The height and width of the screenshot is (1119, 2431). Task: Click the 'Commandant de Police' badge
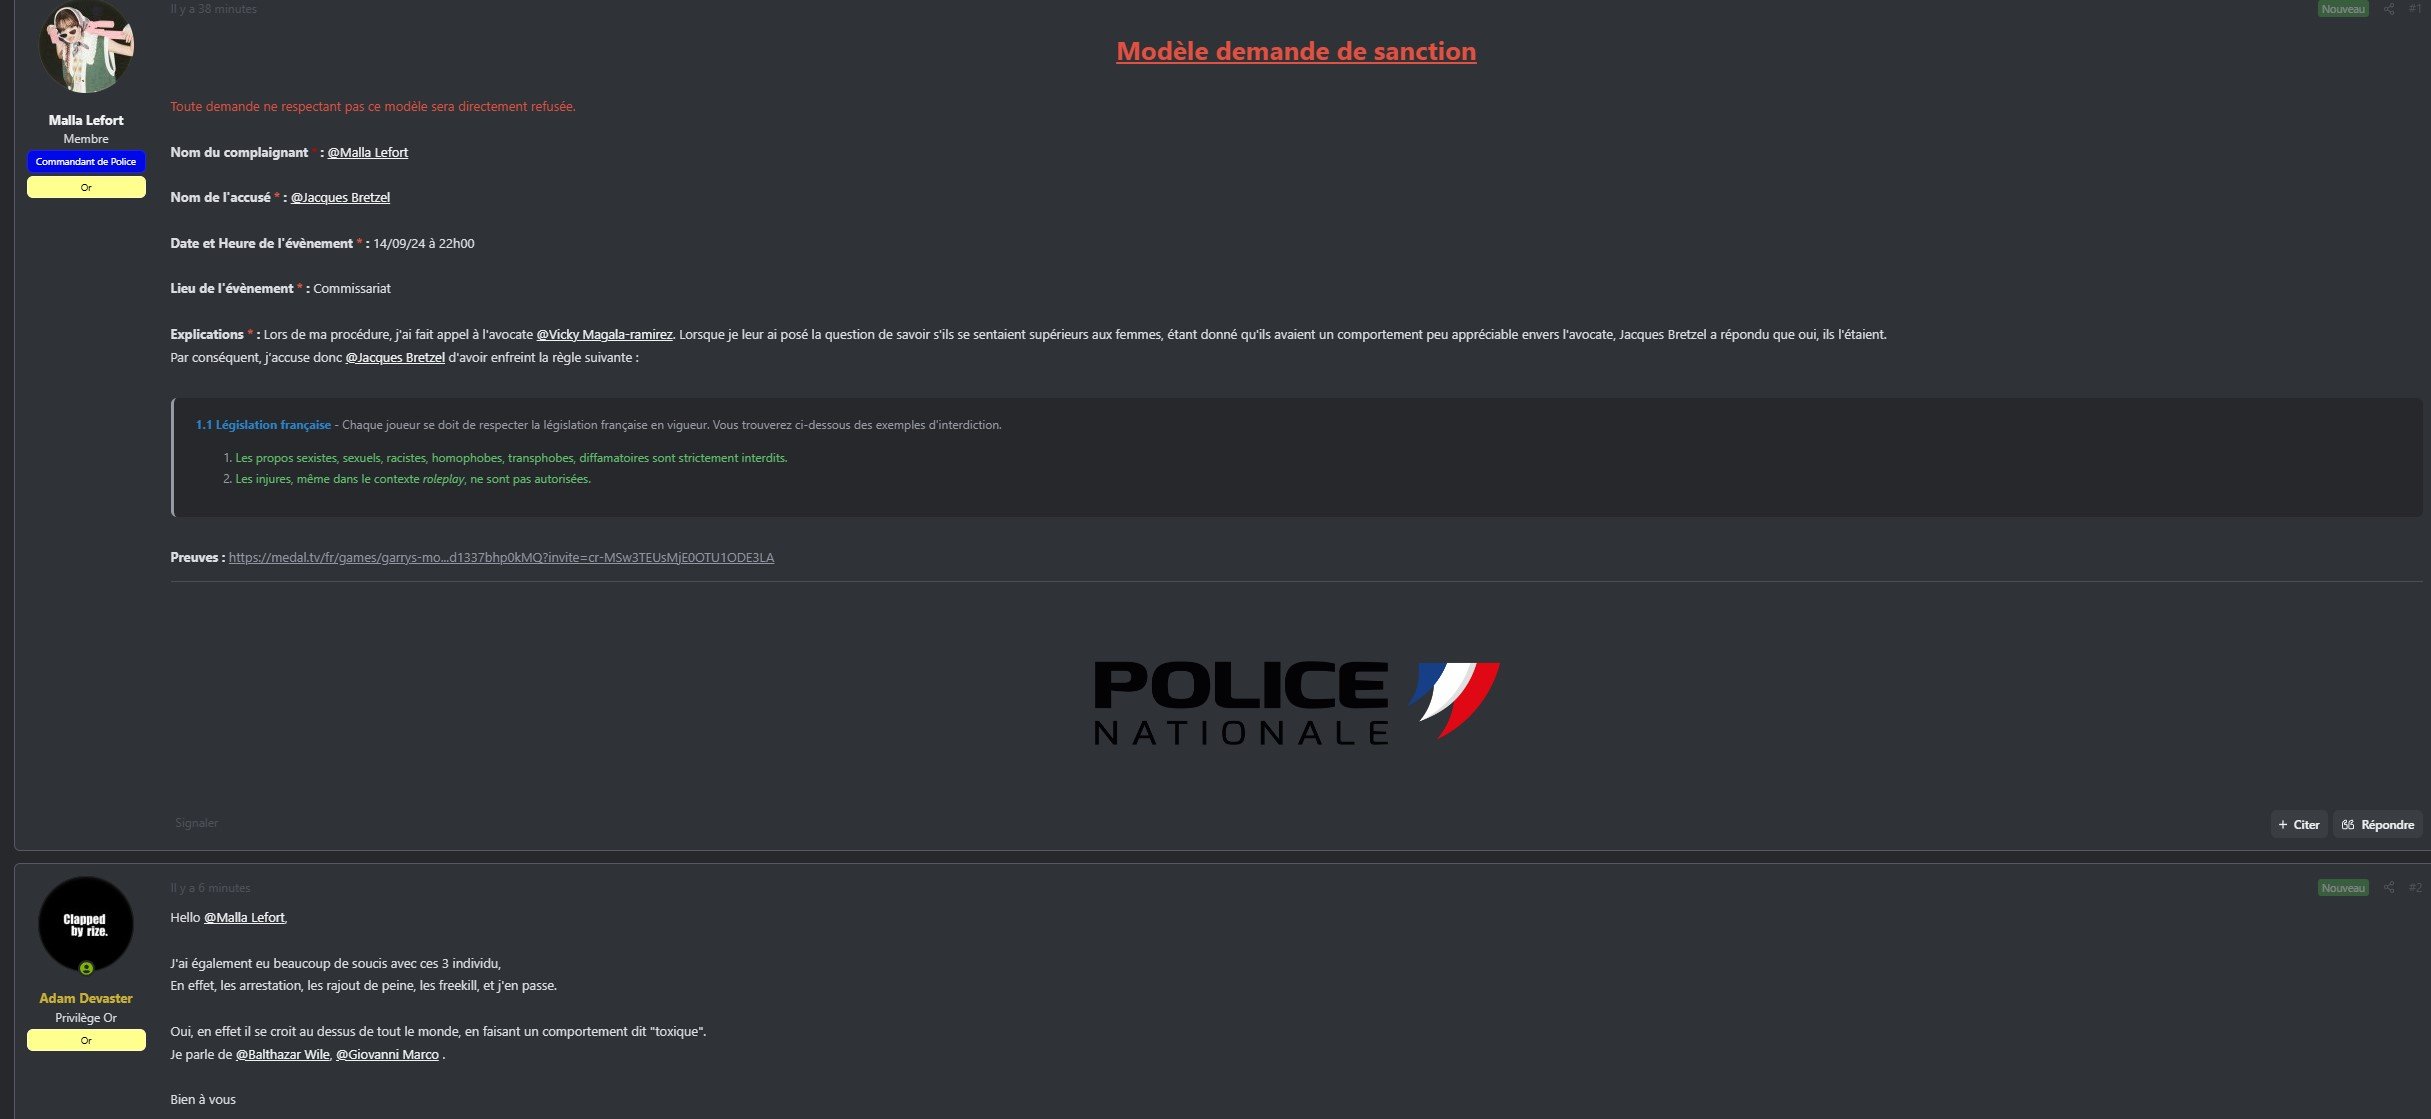[x=86, y=161]
